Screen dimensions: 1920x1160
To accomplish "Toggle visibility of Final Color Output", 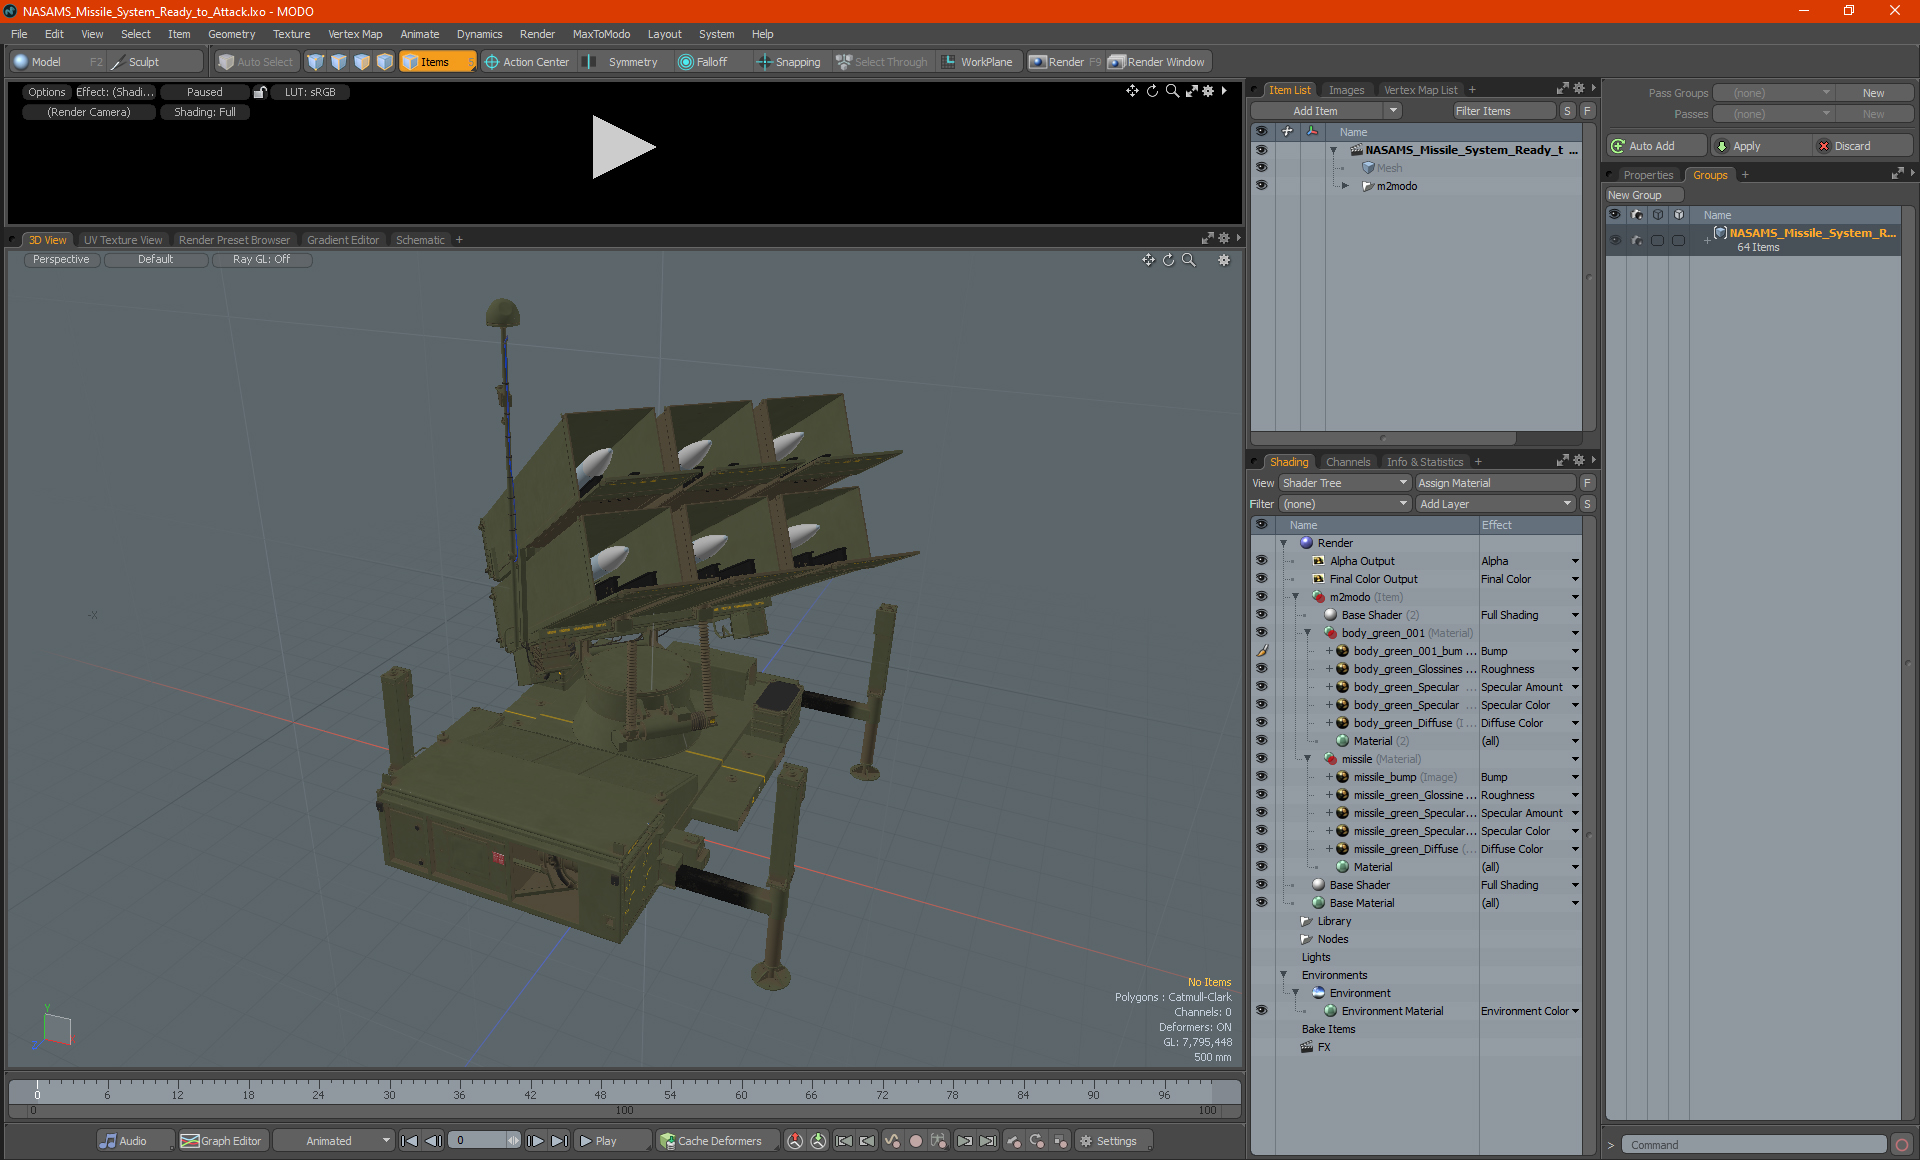I will point(1261,579).
